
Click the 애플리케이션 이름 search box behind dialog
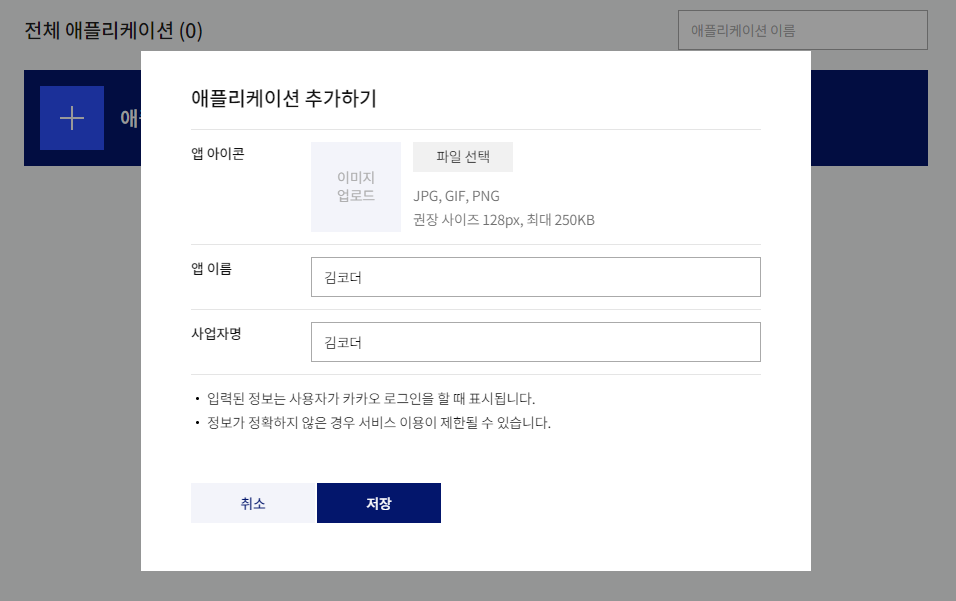(x=802, y=30)
